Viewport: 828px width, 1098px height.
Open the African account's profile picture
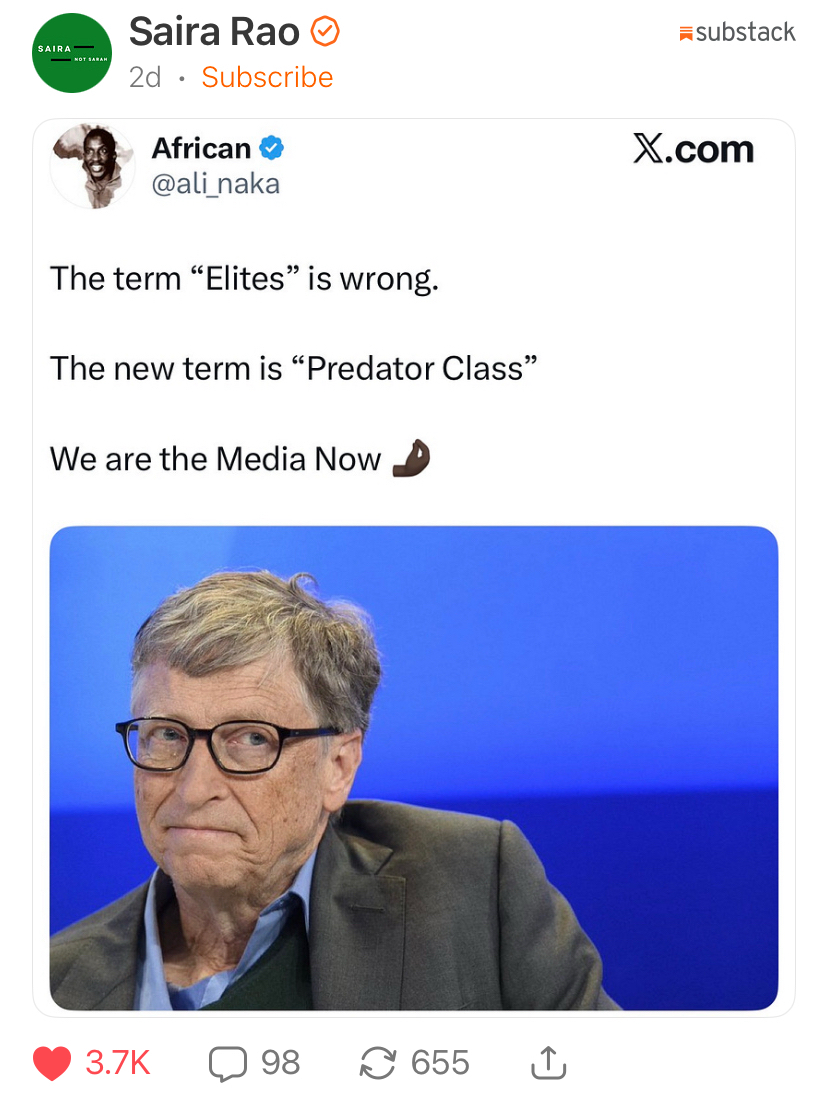tap(92, 166)
